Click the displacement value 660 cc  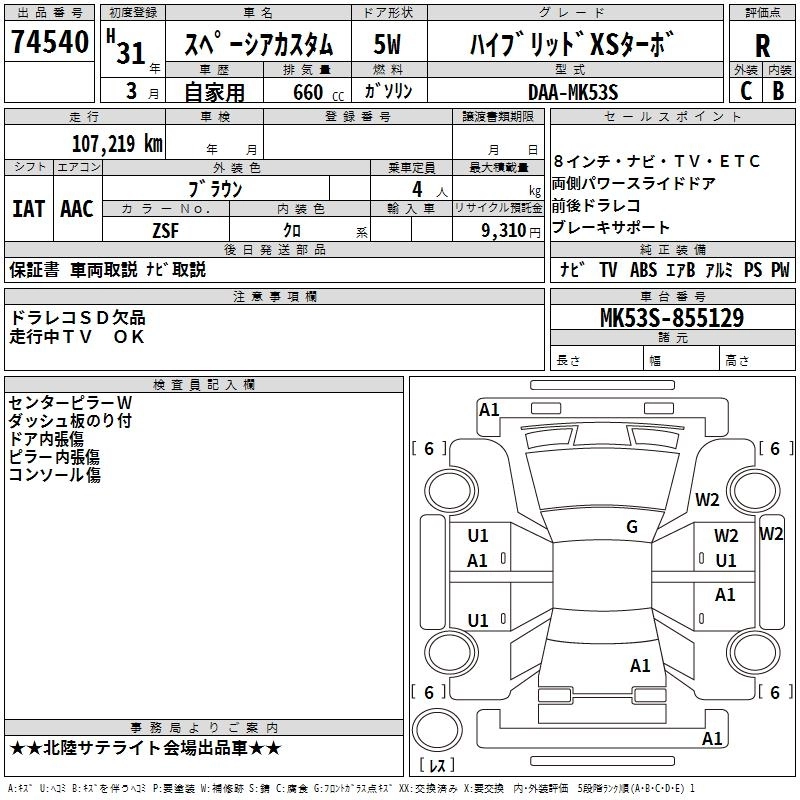point(319,92)
